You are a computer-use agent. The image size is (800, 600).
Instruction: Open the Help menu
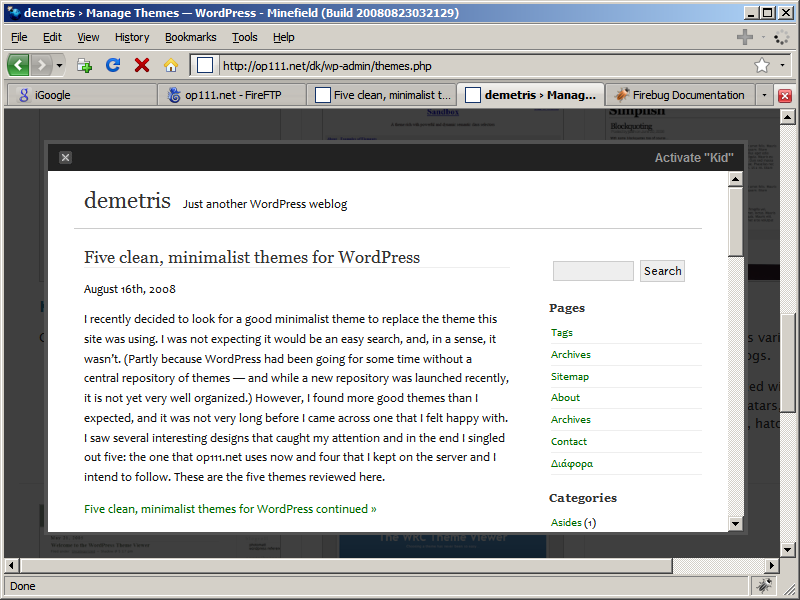point(284,37)
